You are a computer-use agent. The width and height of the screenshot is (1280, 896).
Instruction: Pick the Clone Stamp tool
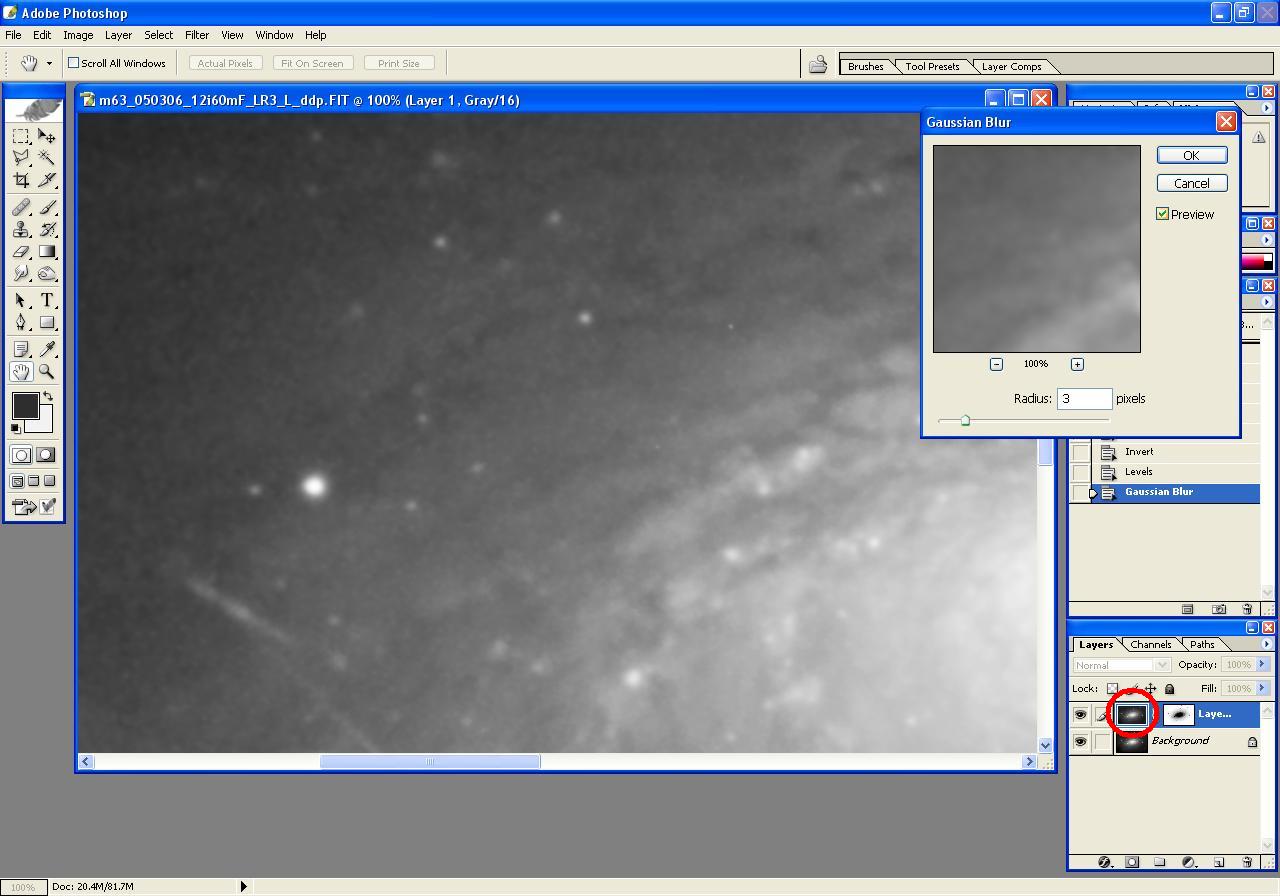21,229
